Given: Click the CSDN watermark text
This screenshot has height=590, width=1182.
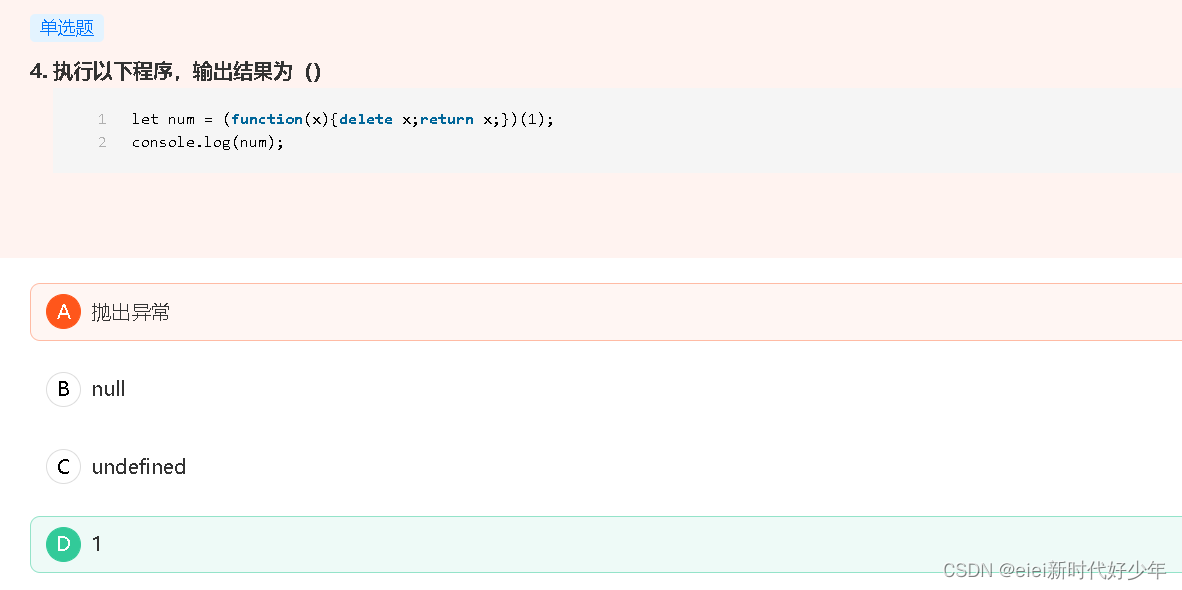Looking at the screenshot, I should click(1055, 570).
